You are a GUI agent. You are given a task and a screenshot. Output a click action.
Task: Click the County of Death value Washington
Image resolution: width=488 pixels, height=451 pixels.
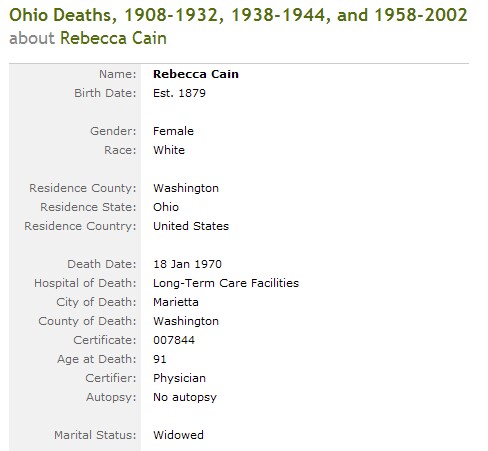pyautogui.click(x=186, y=321)
